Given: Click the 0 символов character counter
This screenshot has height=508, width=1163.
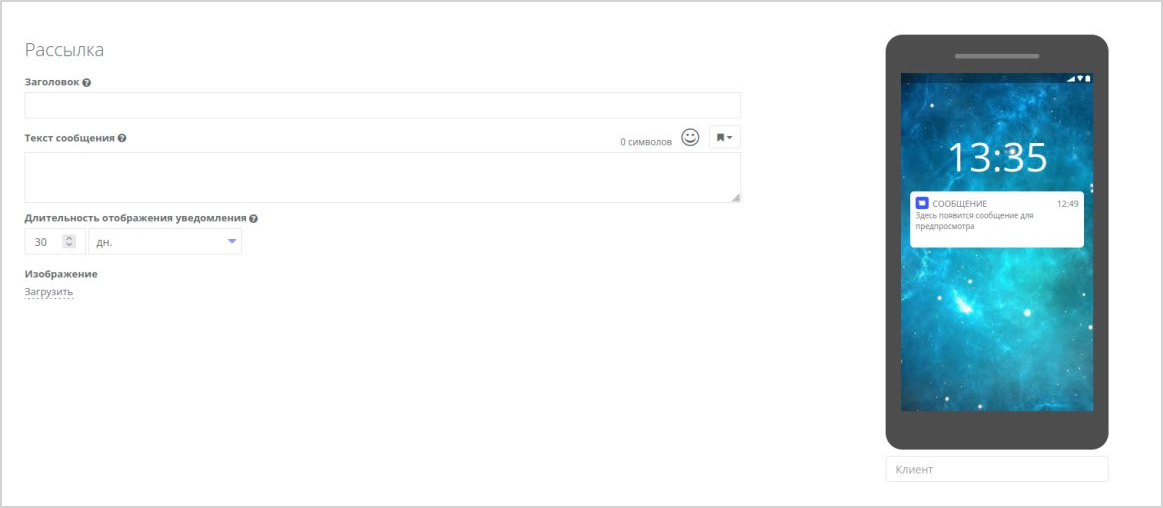Looking at the screenshot, I should coord(646,142).
